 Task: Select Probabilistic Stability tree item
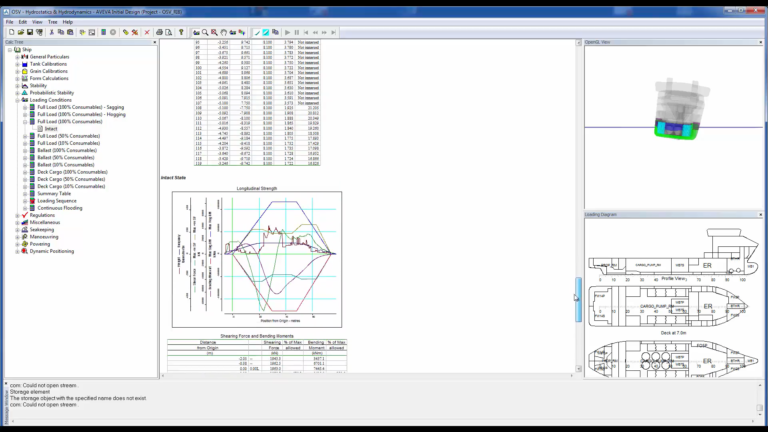pos(51,93)
